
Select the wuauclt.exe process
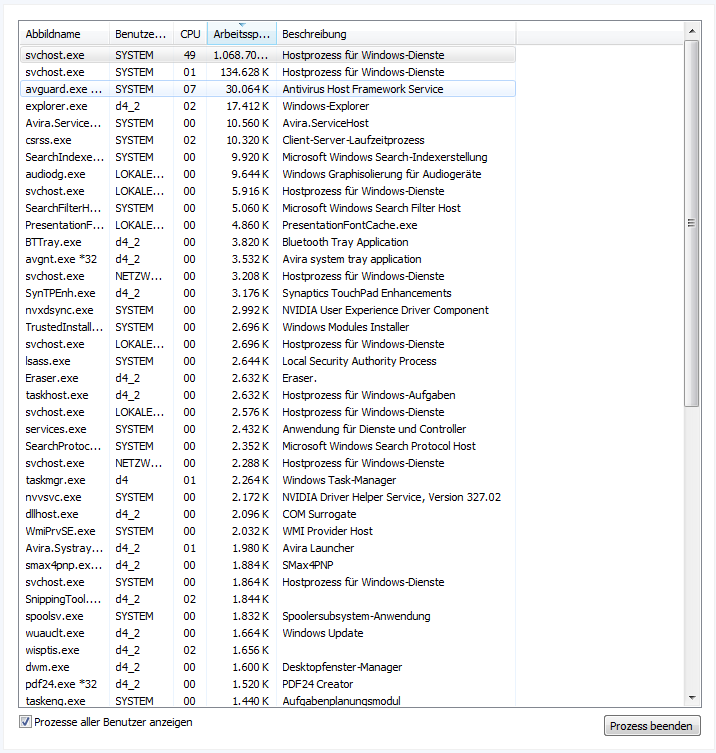tap(268, 633)
